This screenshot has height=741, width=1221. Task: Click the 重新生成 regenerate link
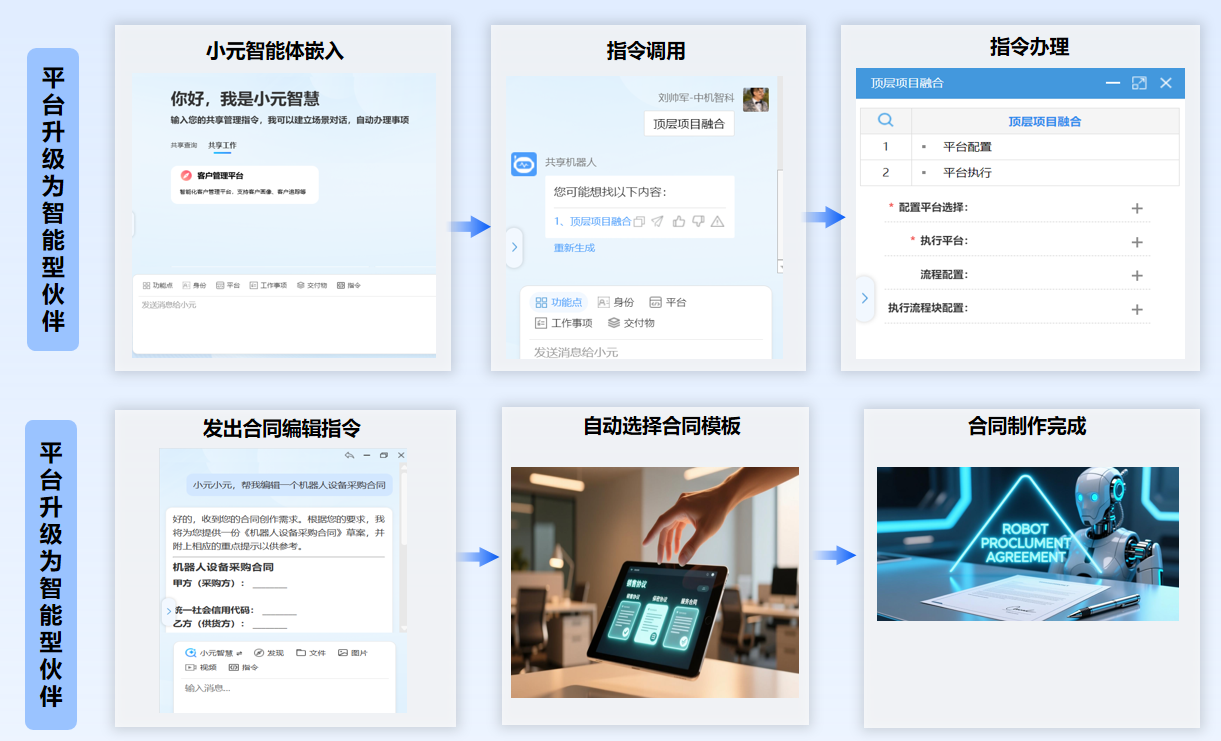click(x=574, y=248)
